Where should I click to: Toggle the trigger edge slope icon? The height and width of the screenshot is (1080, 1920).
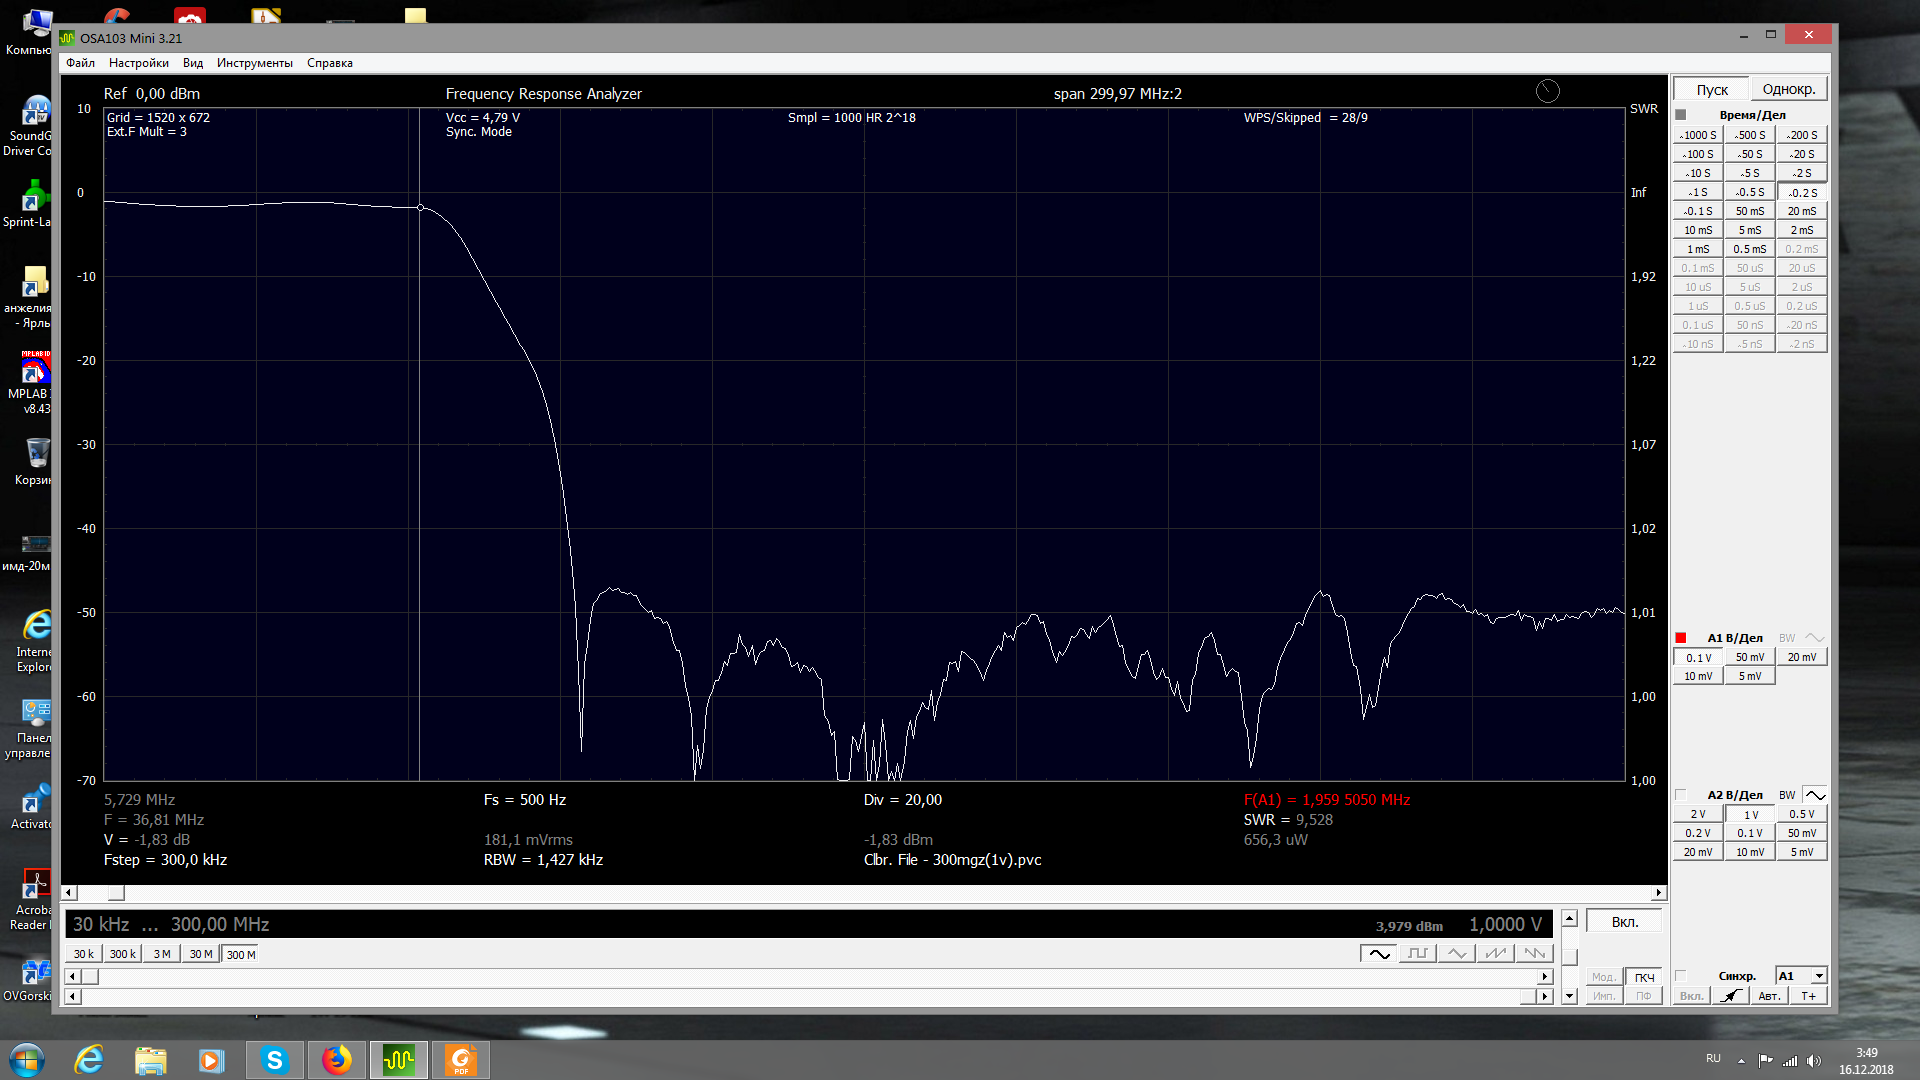coord(1731,996)
